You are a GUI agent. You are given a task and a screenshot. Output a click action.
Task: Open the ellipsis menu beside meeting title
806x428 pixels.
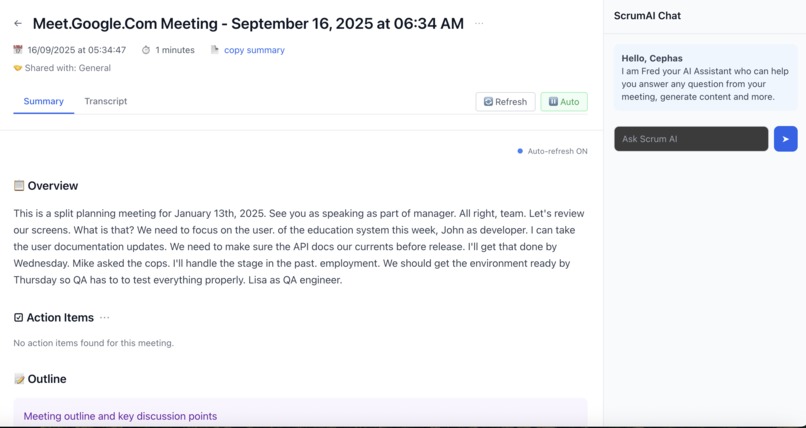pos(479,23)
